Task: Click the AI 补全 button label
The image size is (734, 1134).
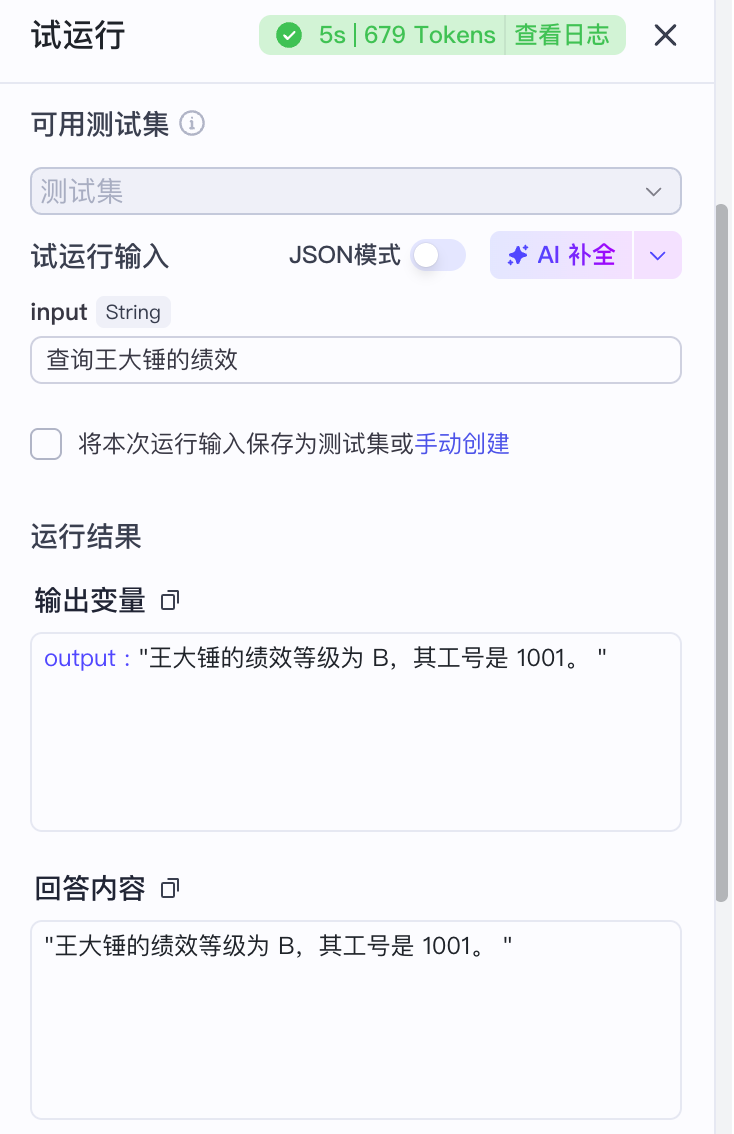Action: [x=576, y=256]
